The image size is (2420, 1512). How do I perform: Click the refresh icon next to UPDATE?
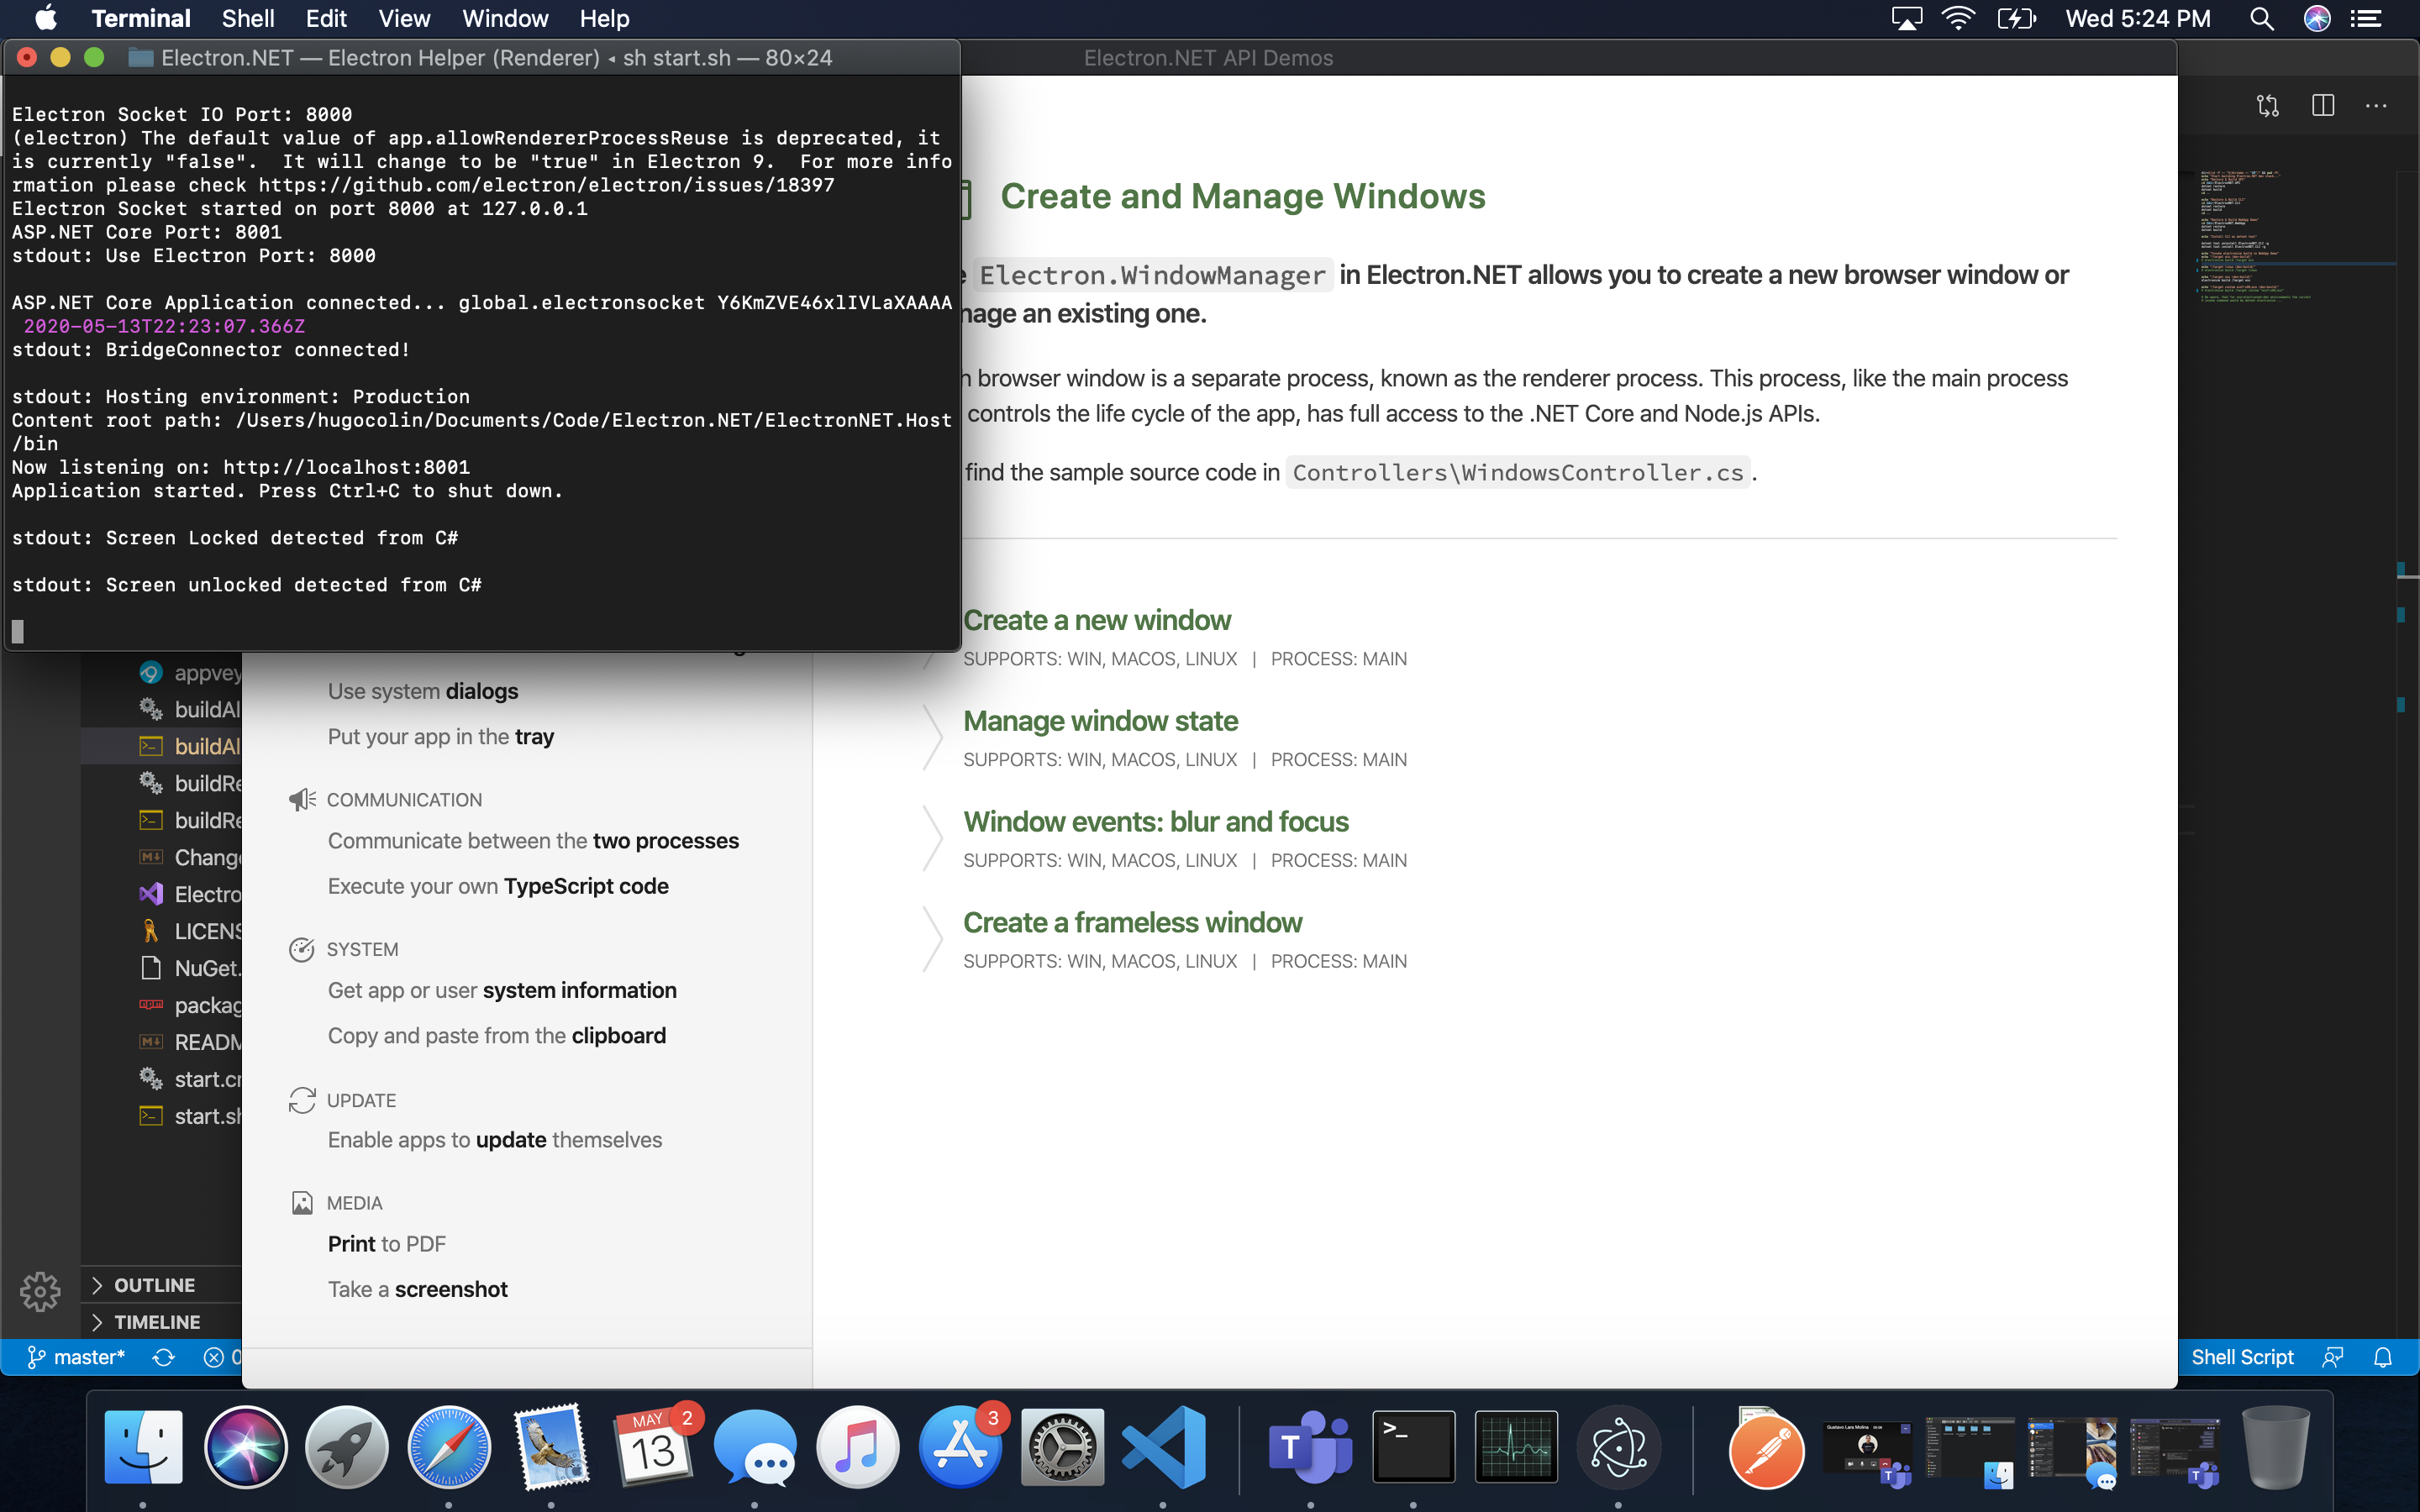pyautogui.click(x=302, y=1099)
